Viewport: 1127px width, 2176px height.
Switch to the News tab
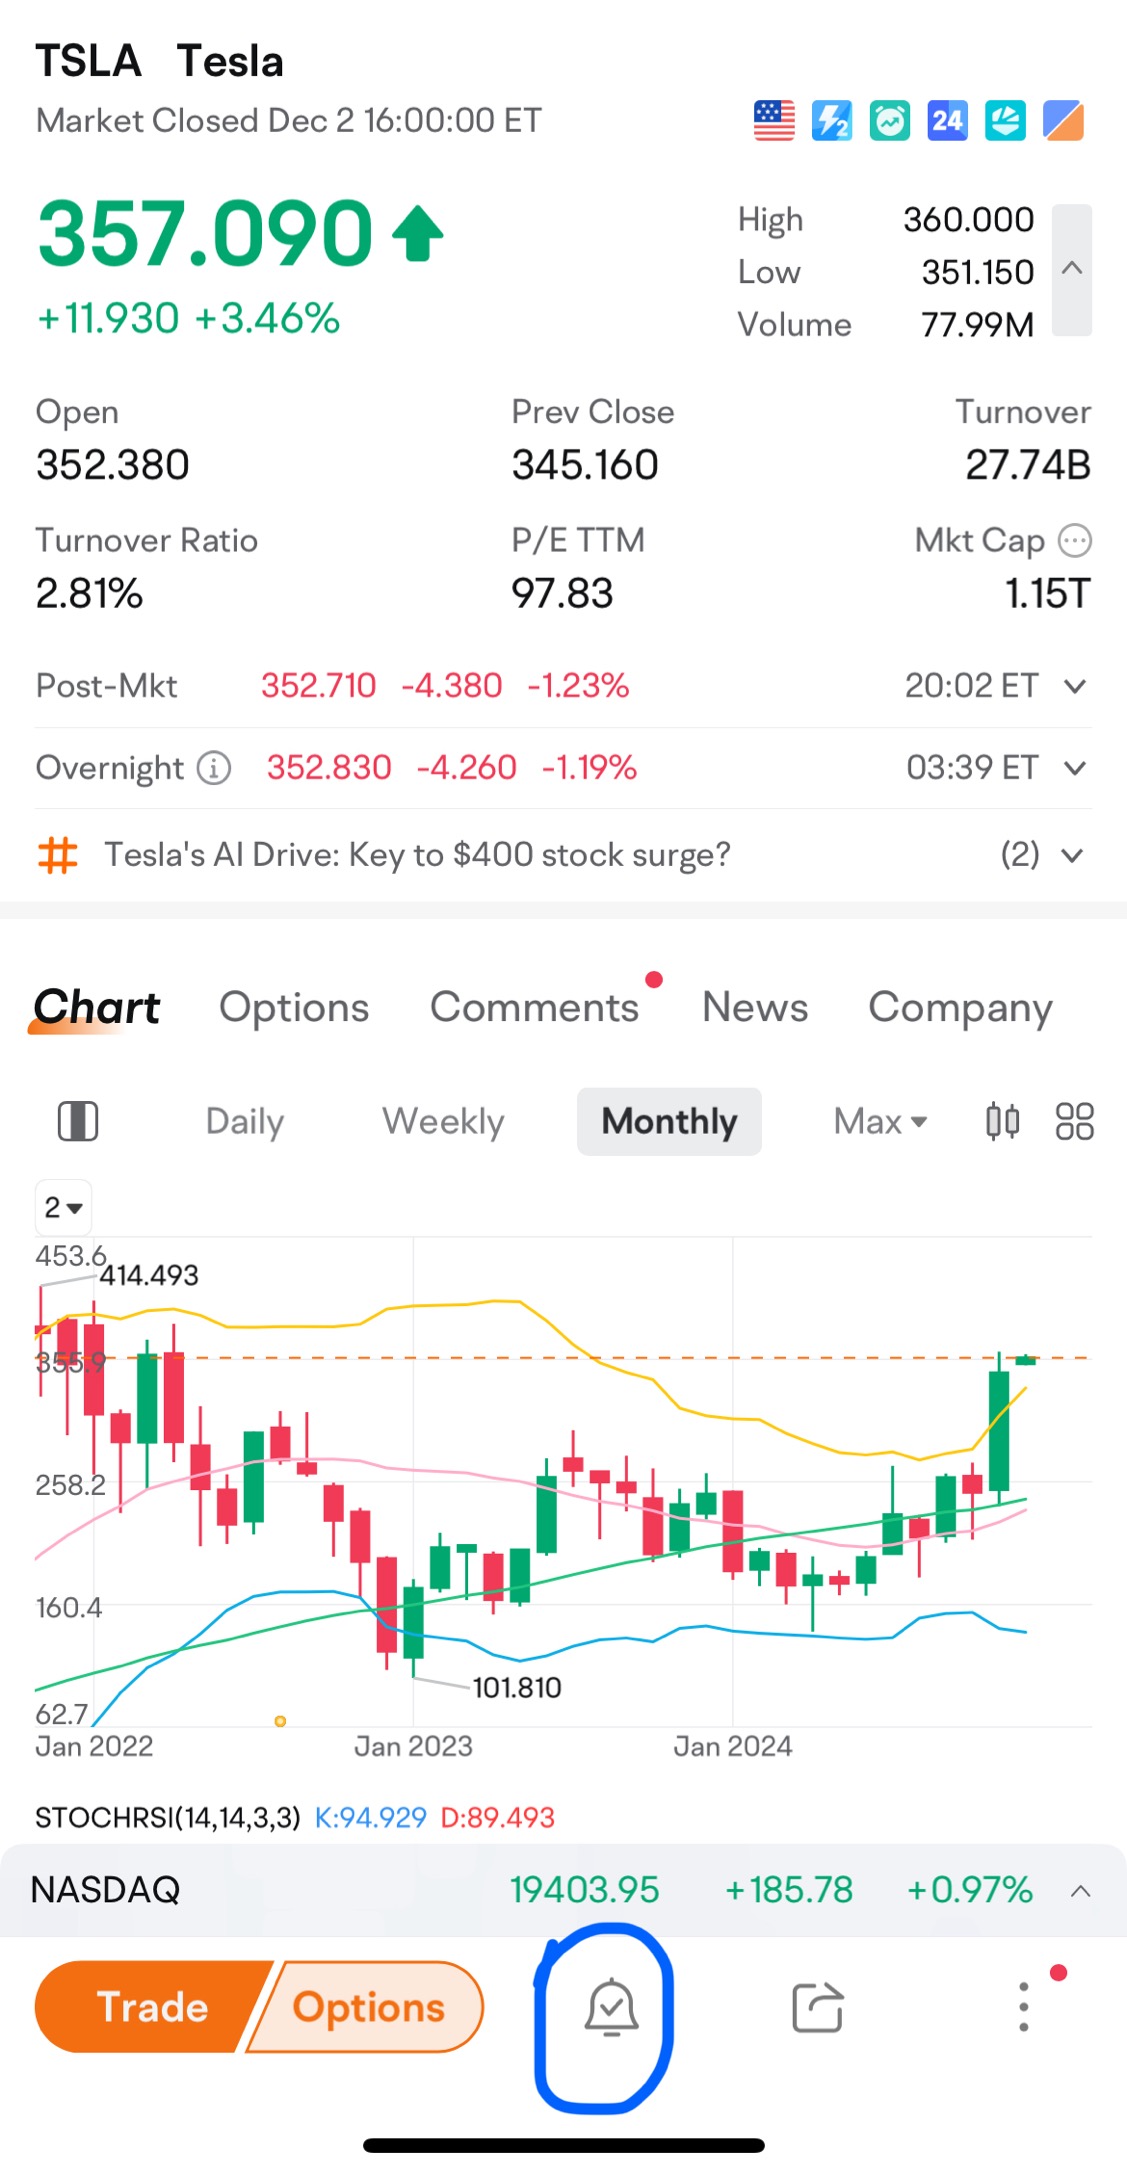[x=755, y=1007]
